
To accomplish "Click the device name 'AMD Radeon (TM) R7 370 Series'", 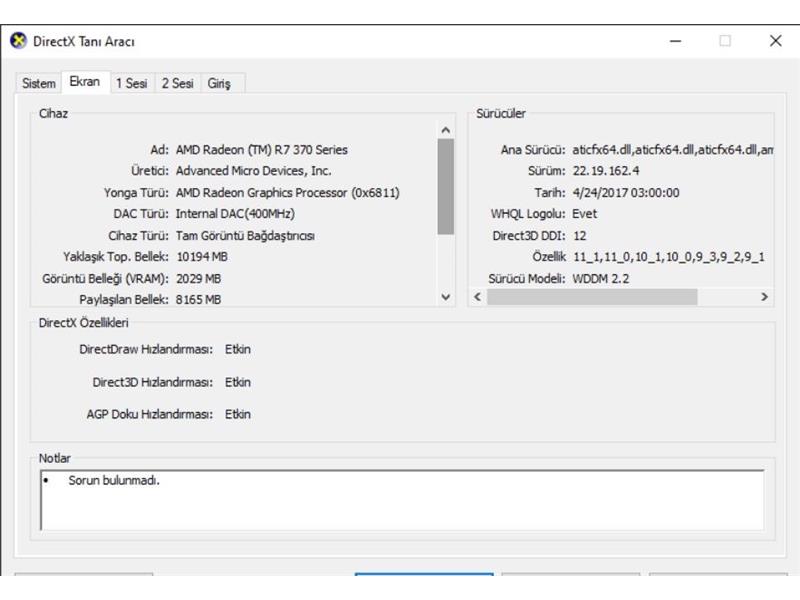I will click(x=262, y=150).
